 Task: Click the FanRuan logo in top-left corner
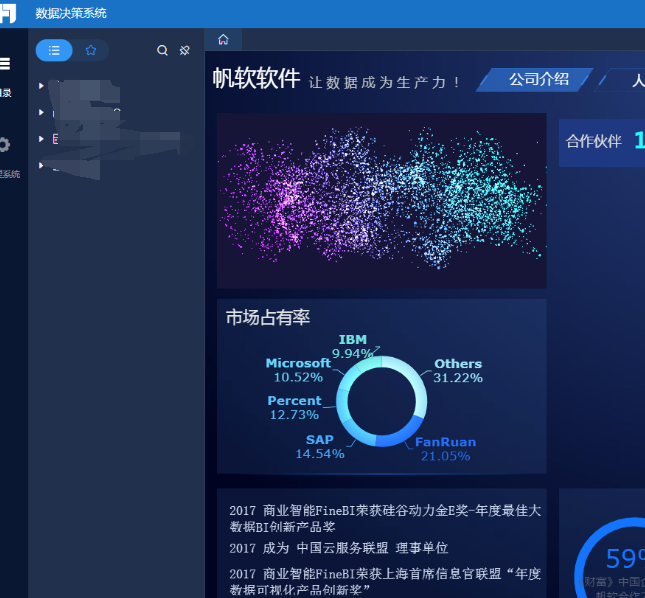[8, 12]
